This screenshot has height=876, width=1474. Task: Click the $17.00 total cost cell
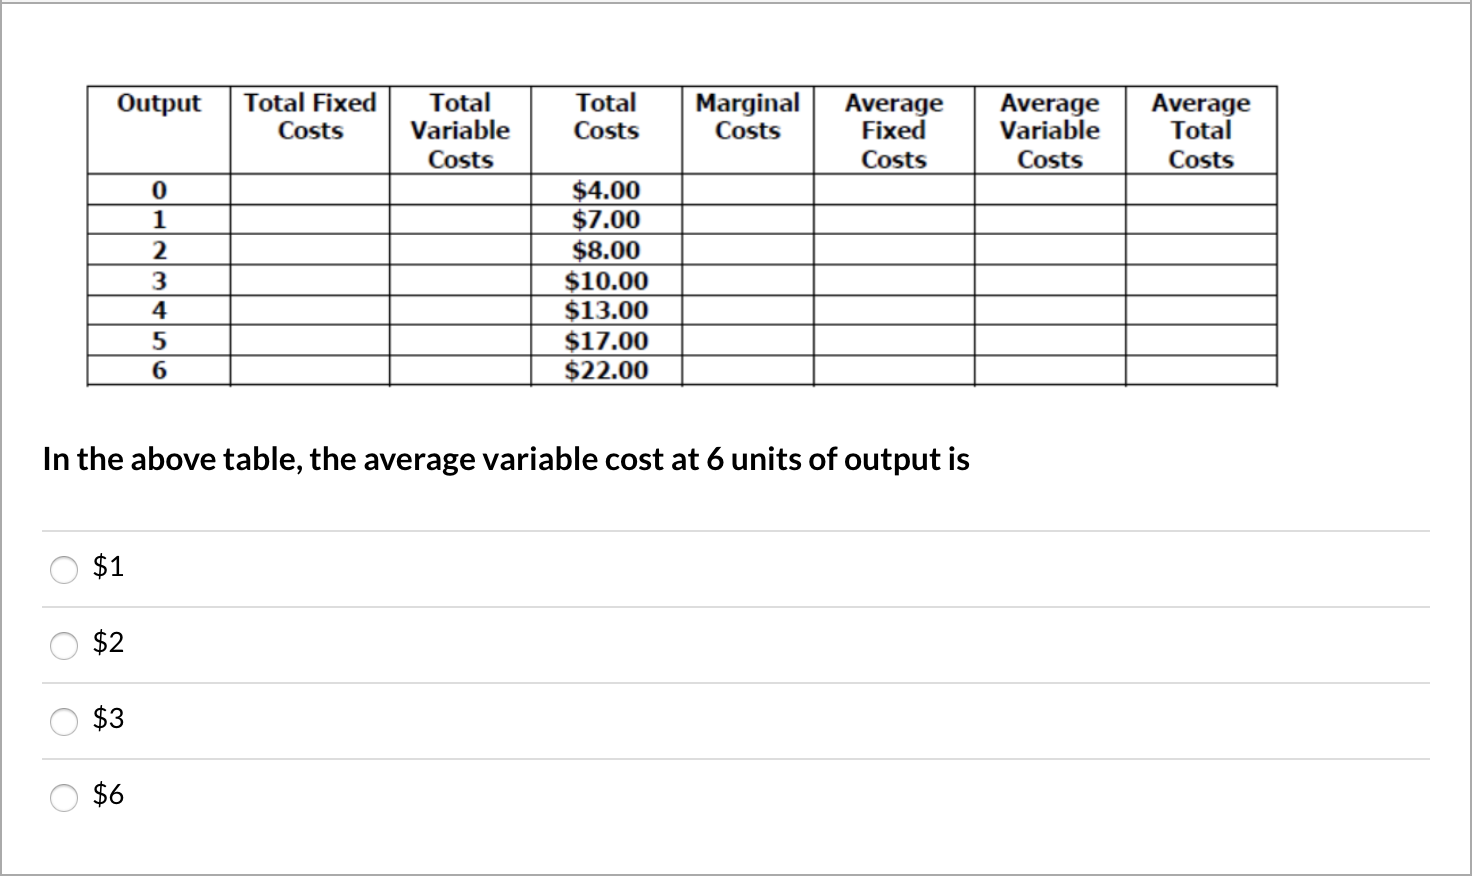[x=606, y=341]
